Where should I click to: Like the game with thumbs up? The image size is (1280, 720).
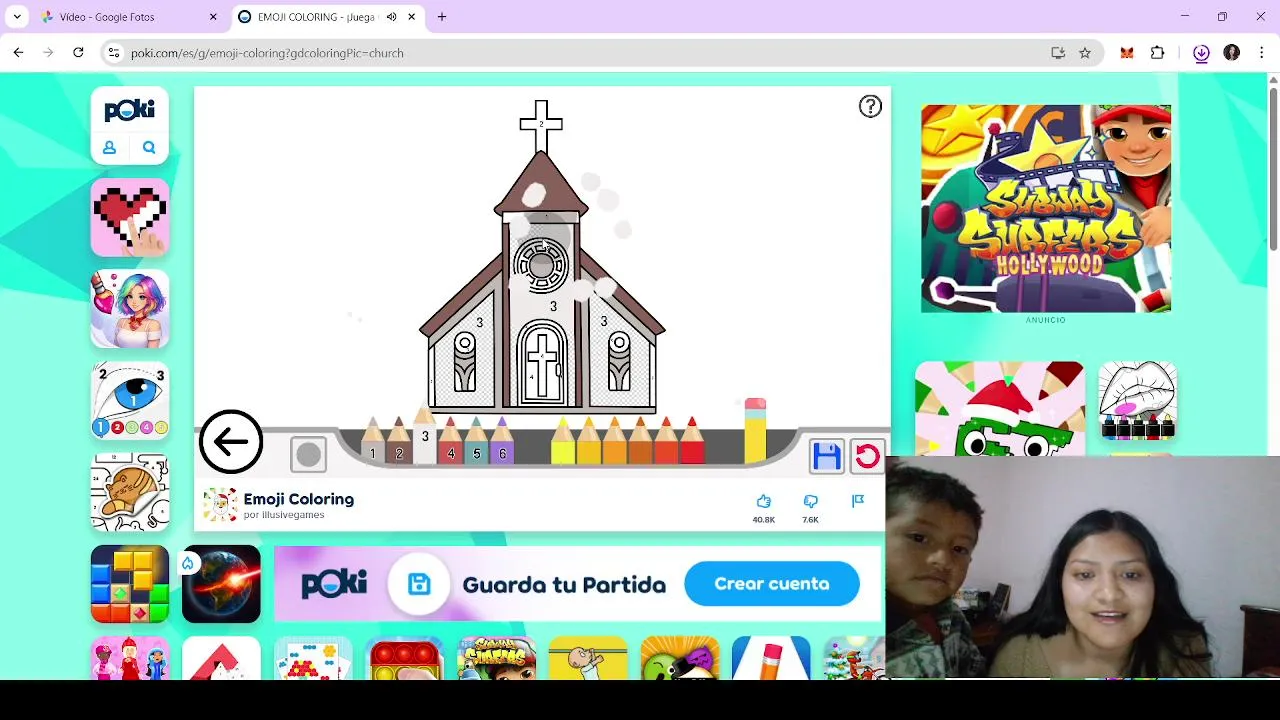pos(764,501)
